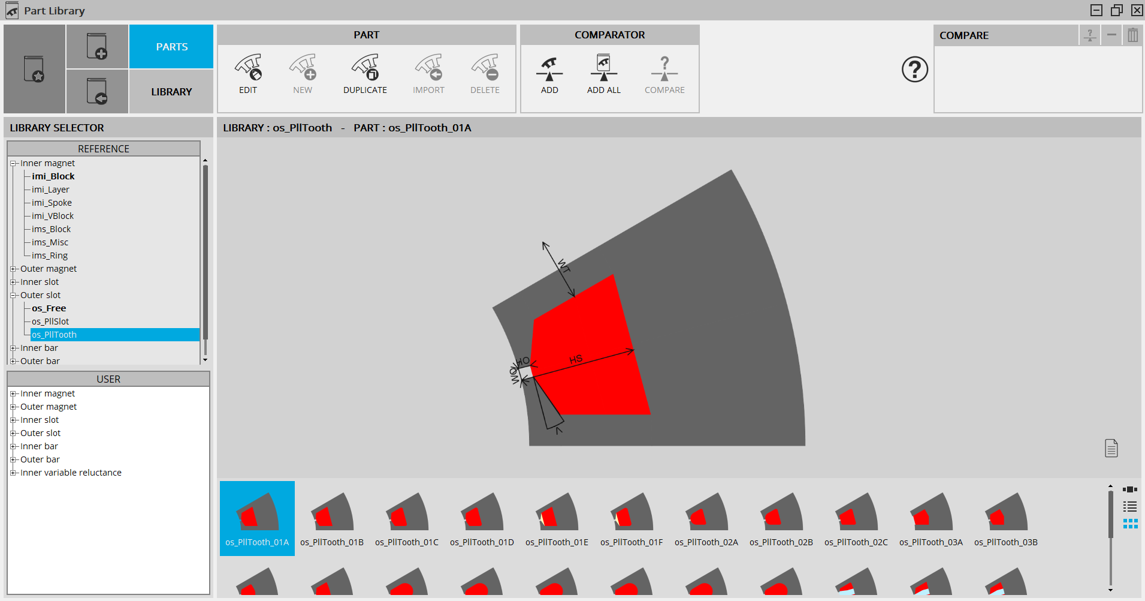This screenshot has width=1145, height=601.
Task: Click the import library icon with arrow
Action: pos(97,92)
